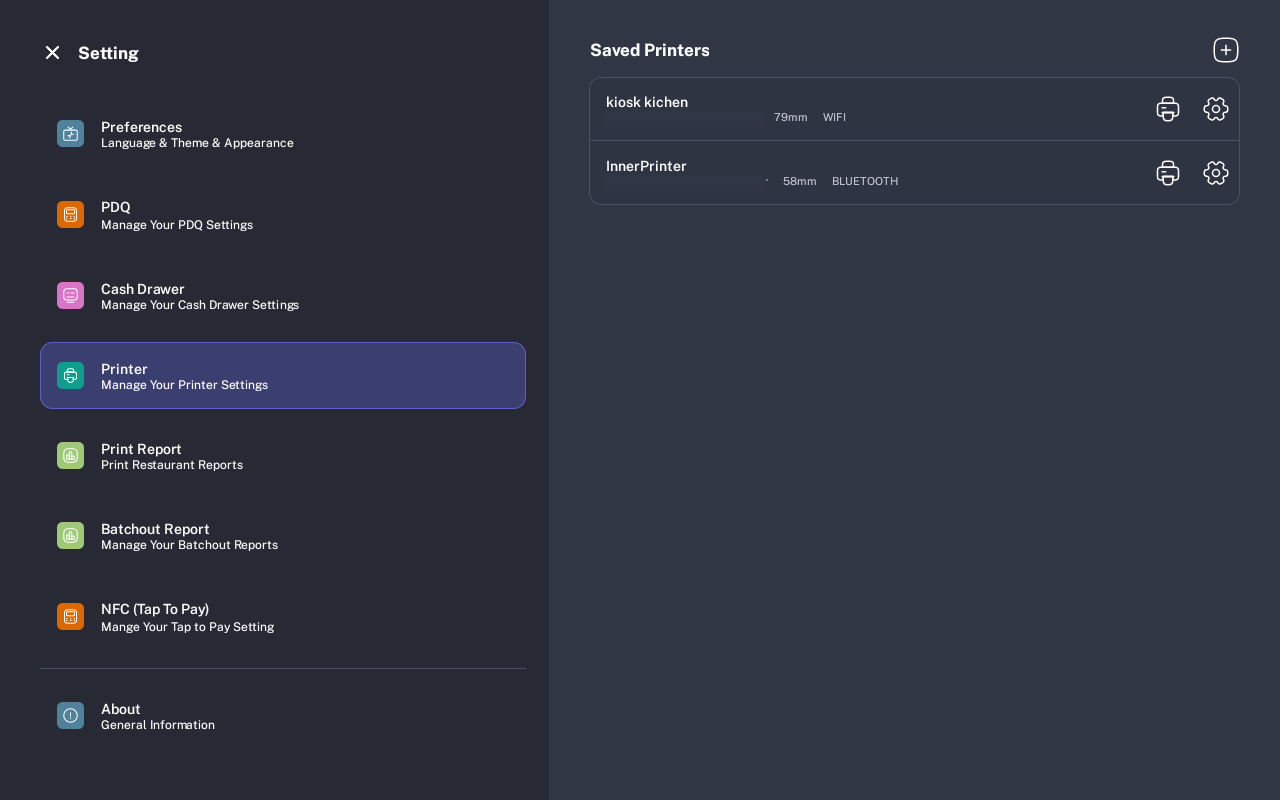The height and width of the screenshot is (800, 1280).
Task: Open Preferences Language & Theme settings
Action: click(283, 134)
